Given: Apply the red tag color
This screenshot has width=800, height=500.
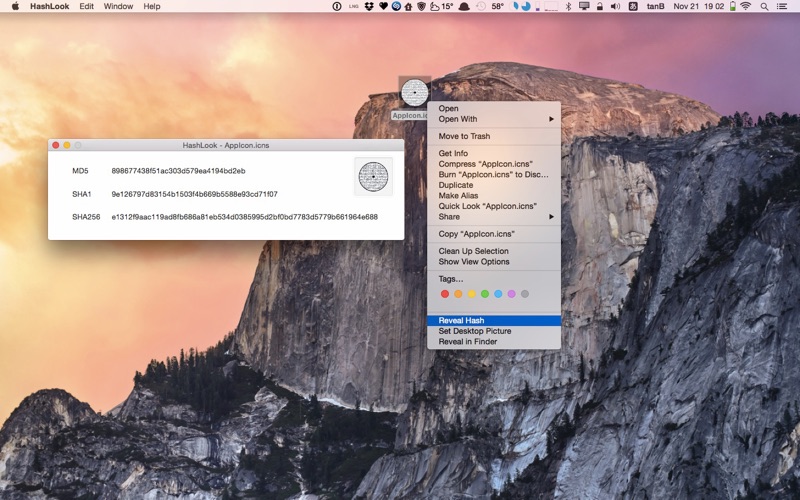Looking at the screenshot, I should [445, 294].
